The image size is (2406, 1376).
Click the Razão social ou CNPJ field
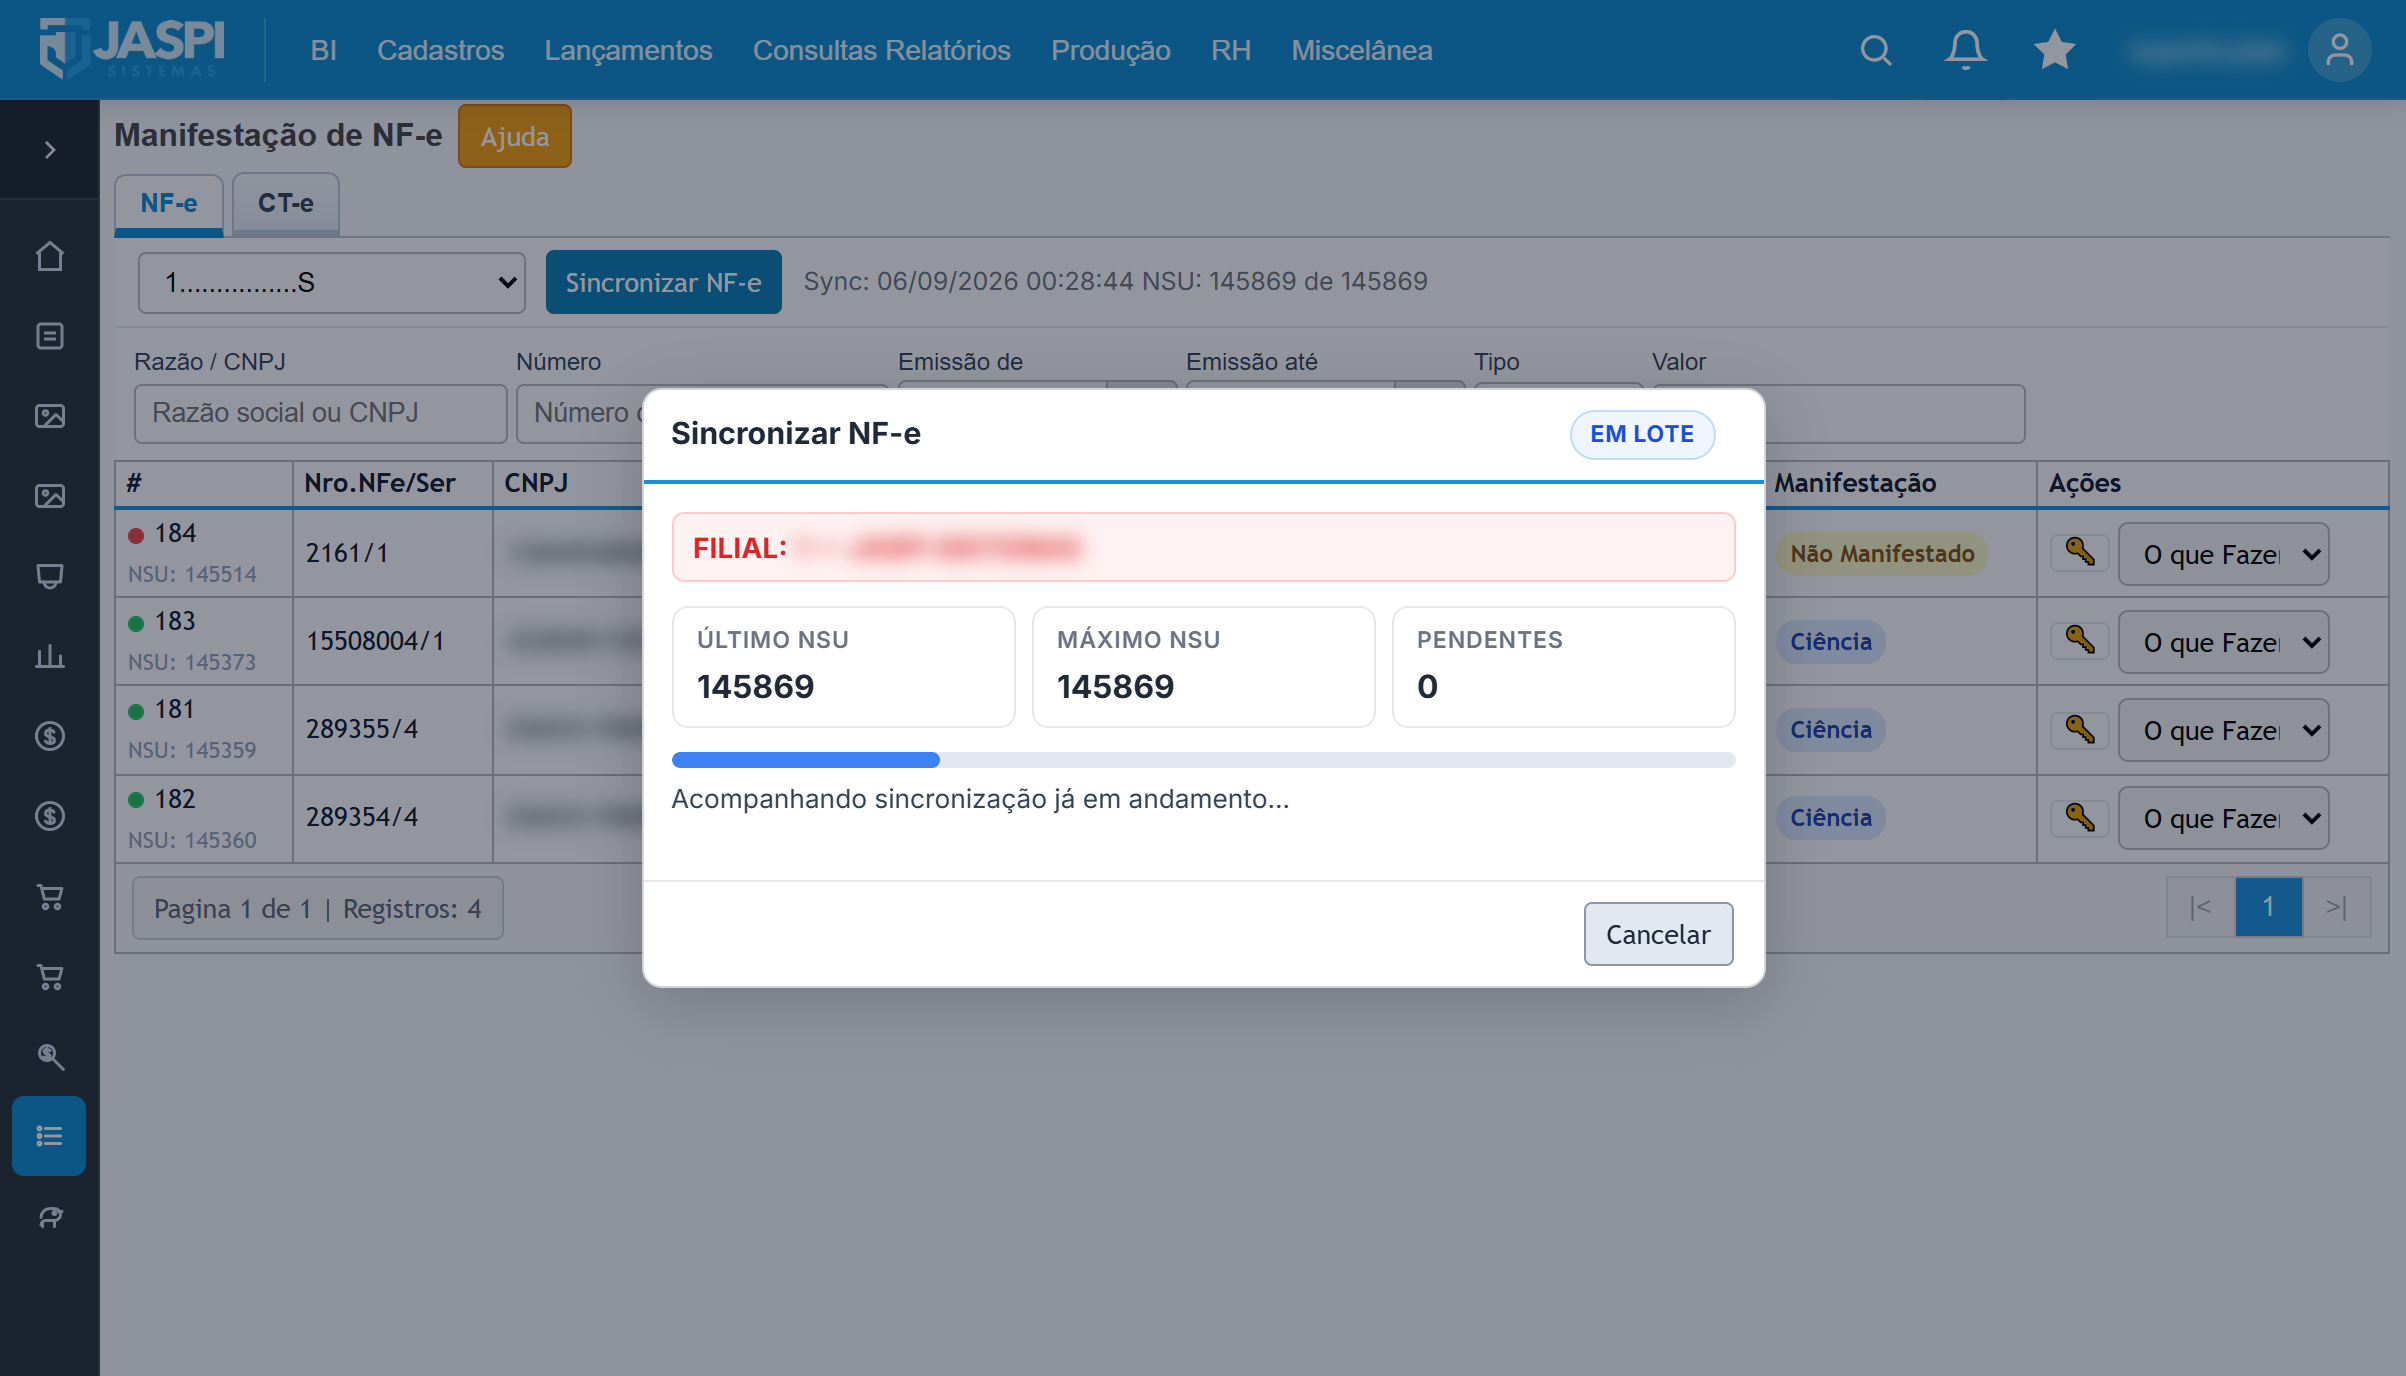320,413
